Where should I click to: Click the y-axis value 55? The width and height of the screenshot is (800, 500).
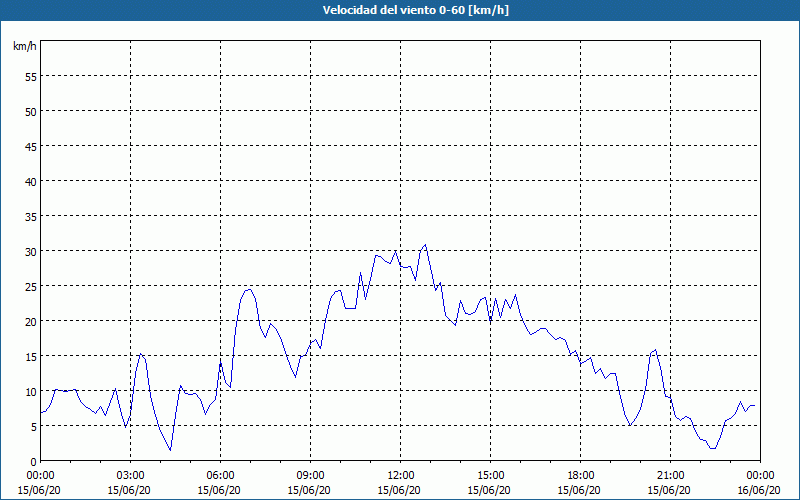click(31, 76)
